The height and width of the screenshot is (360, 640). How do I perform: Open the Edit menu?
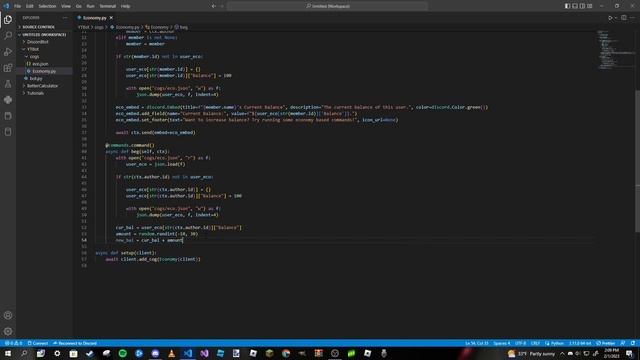click(29, 6)
